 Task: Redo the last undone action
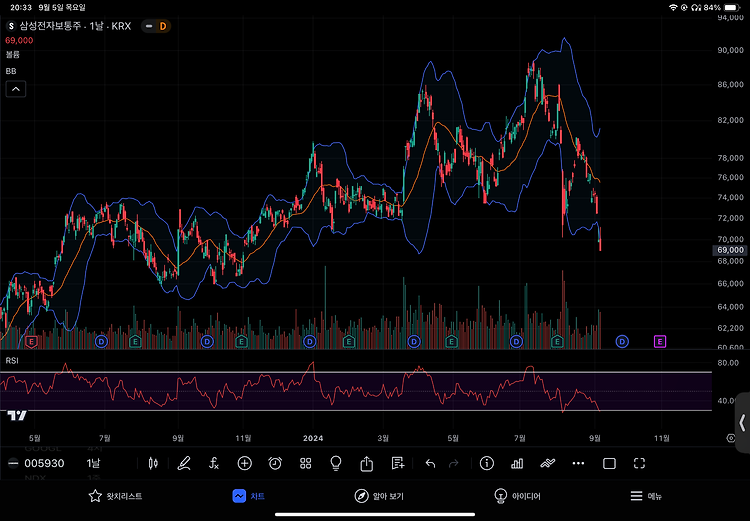pos(453,463)
